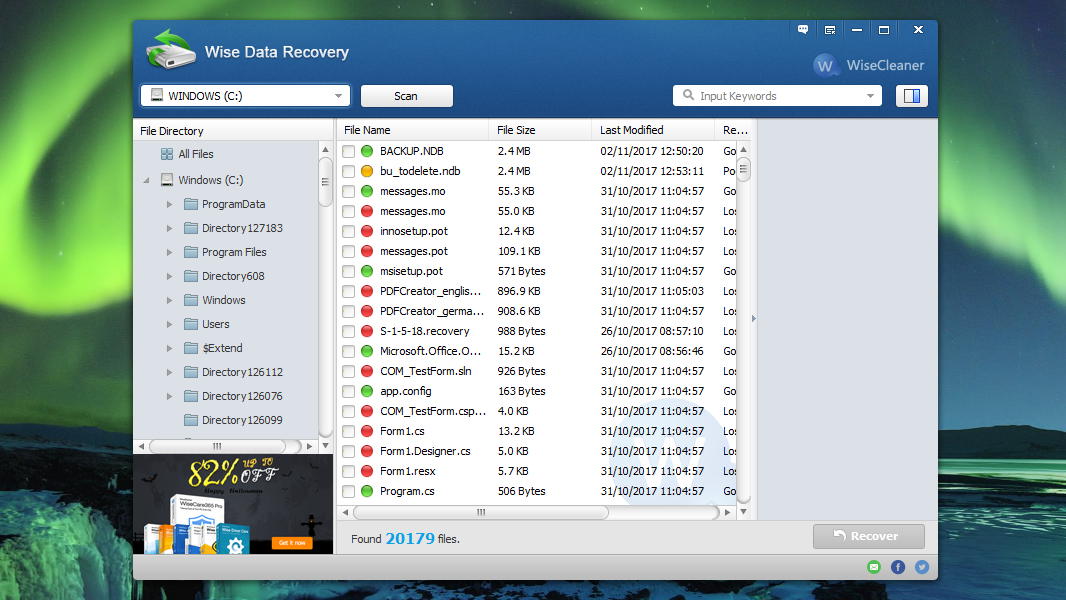Image resolution: width=1066 pixels, height=600 pixels.
Task: Click the $Extend folder icon
Action: click(x=191, y=348)
